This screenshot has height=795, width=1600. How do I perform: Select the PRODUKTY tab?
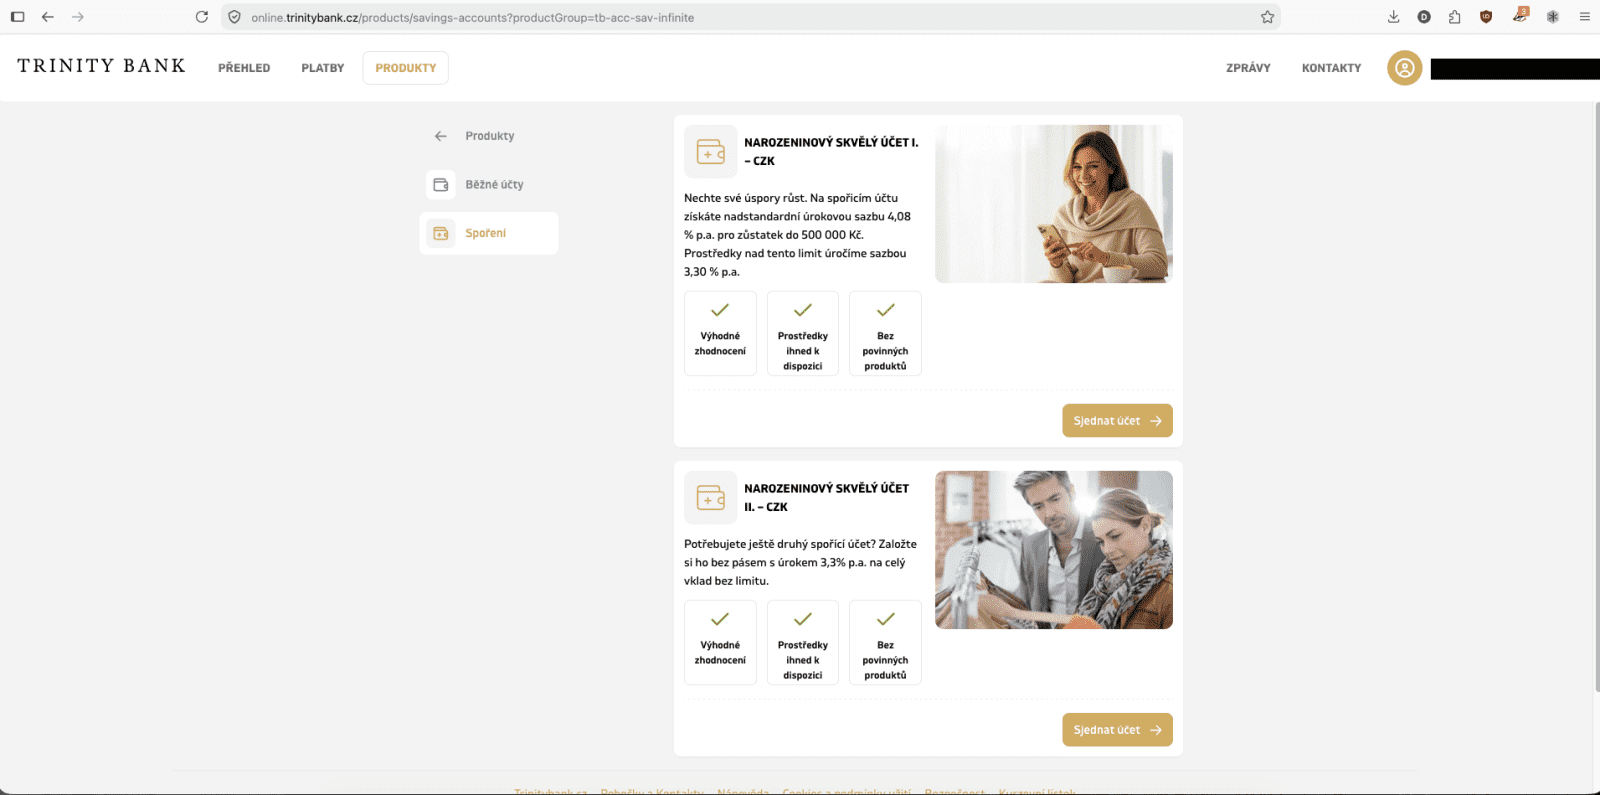(x=406, y=68)
